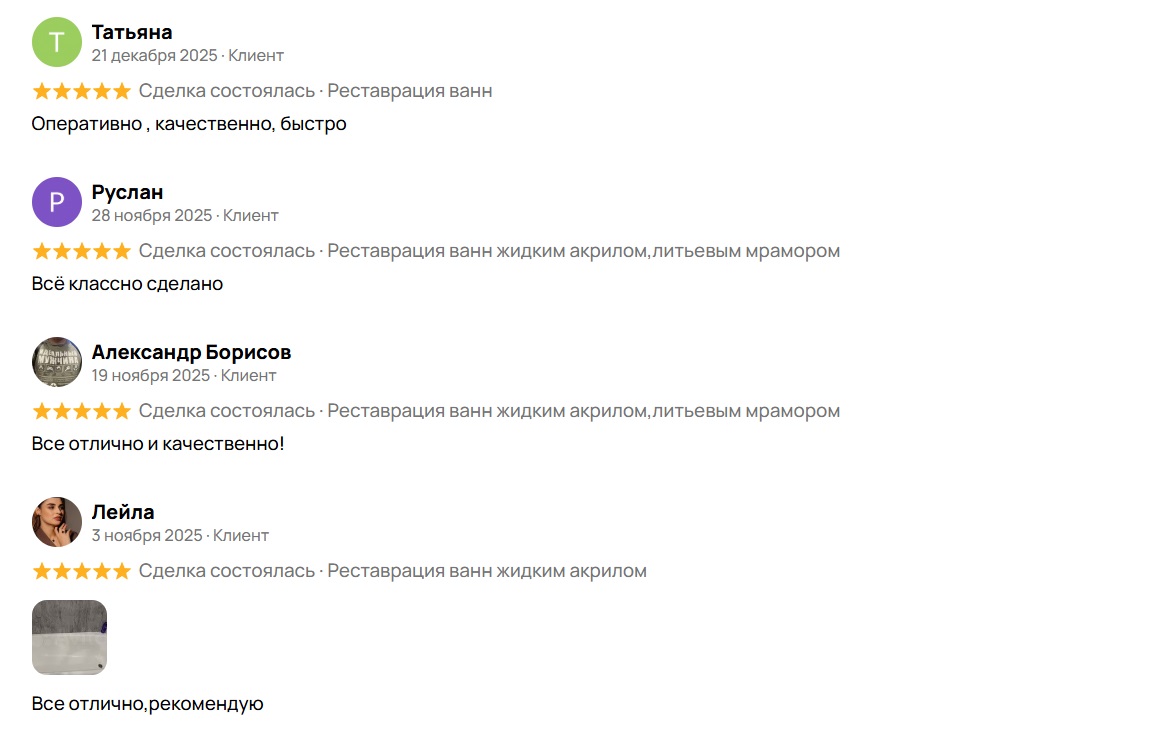Click the review text 'Всё классно сделано'
1156x732 pixels.
[x=127, y=284]
